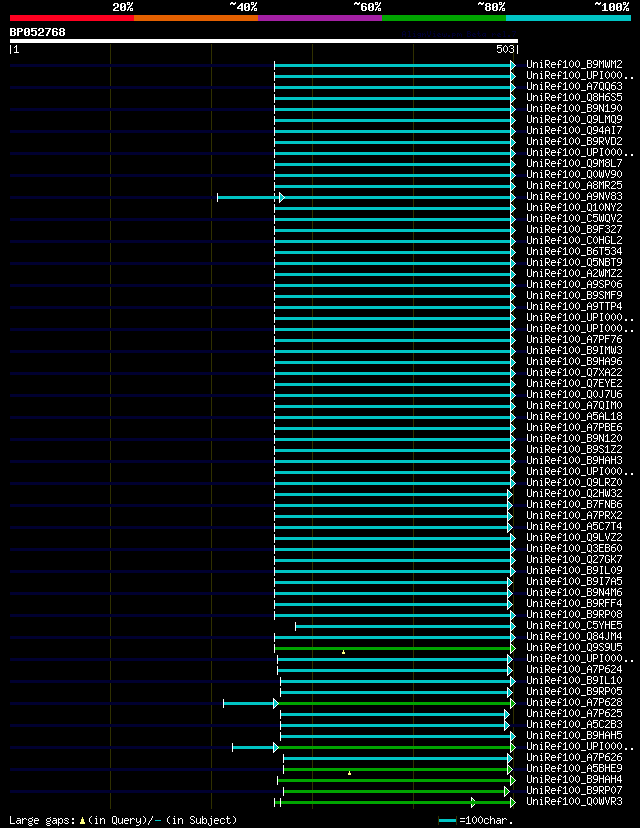This screenshot has width=640, height=828.
Task: Click the green alignment bar for Q9S9U5
Action: tap(393, 648)
